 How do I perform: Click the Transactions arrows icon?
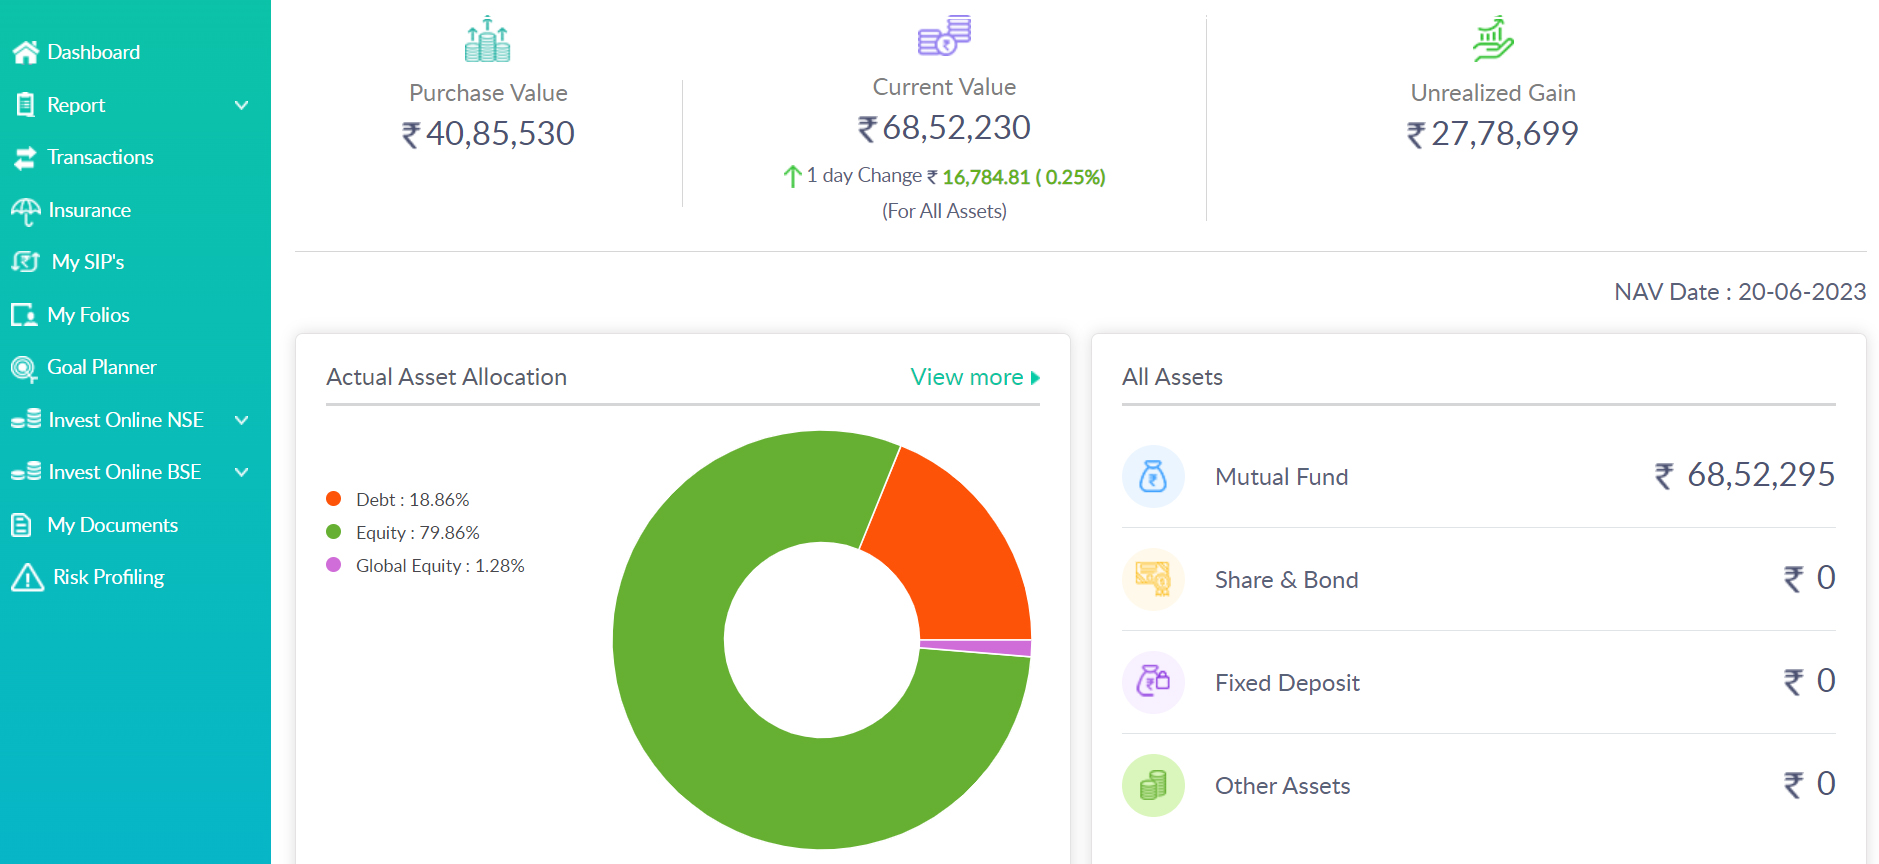click(x=25, y=157)
